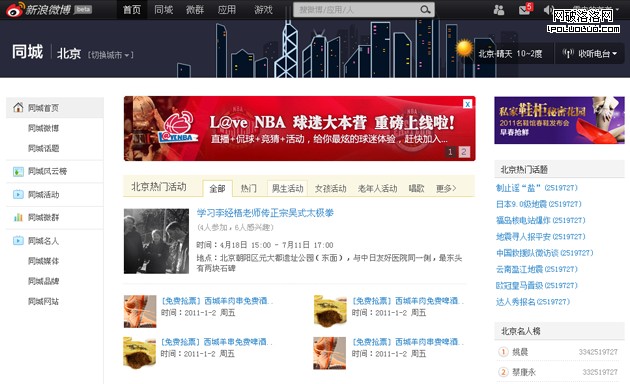This screenshot has width=630, height=384.
Task: Open the 学习李经梧老师传正宗吴式太极拳 link
Action: pos(265,213)
